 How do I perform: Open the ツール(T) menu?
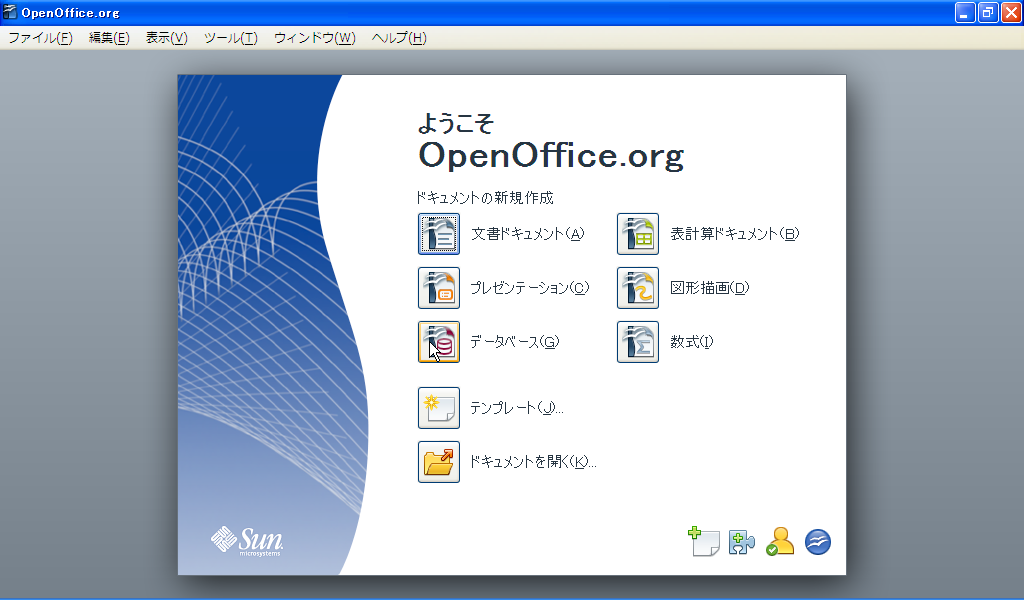pyautogui.click(x=231, y=38)
